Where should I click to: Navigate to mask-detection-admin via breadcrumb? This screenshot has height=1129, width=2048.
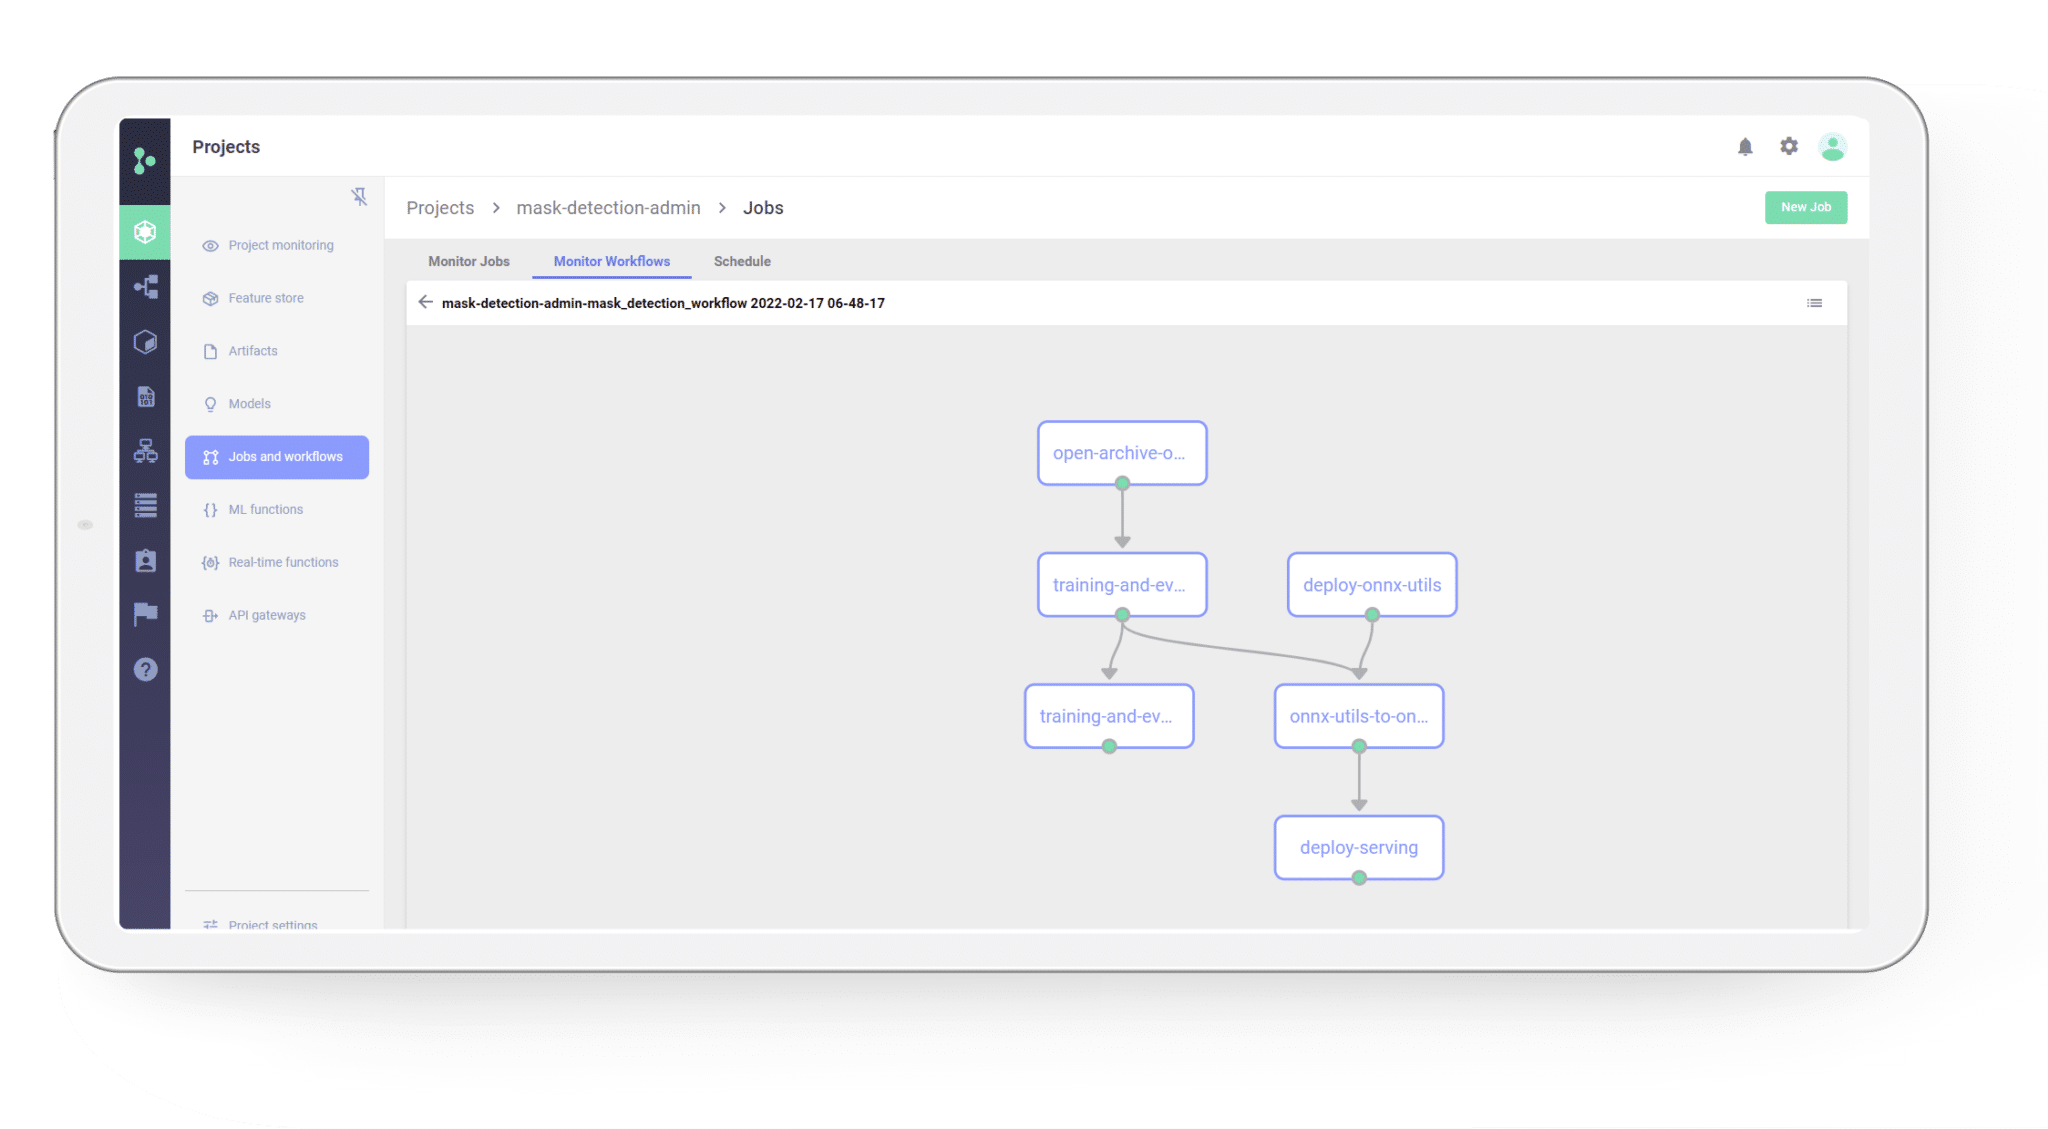pyautogui.click(x=608, y=207)
